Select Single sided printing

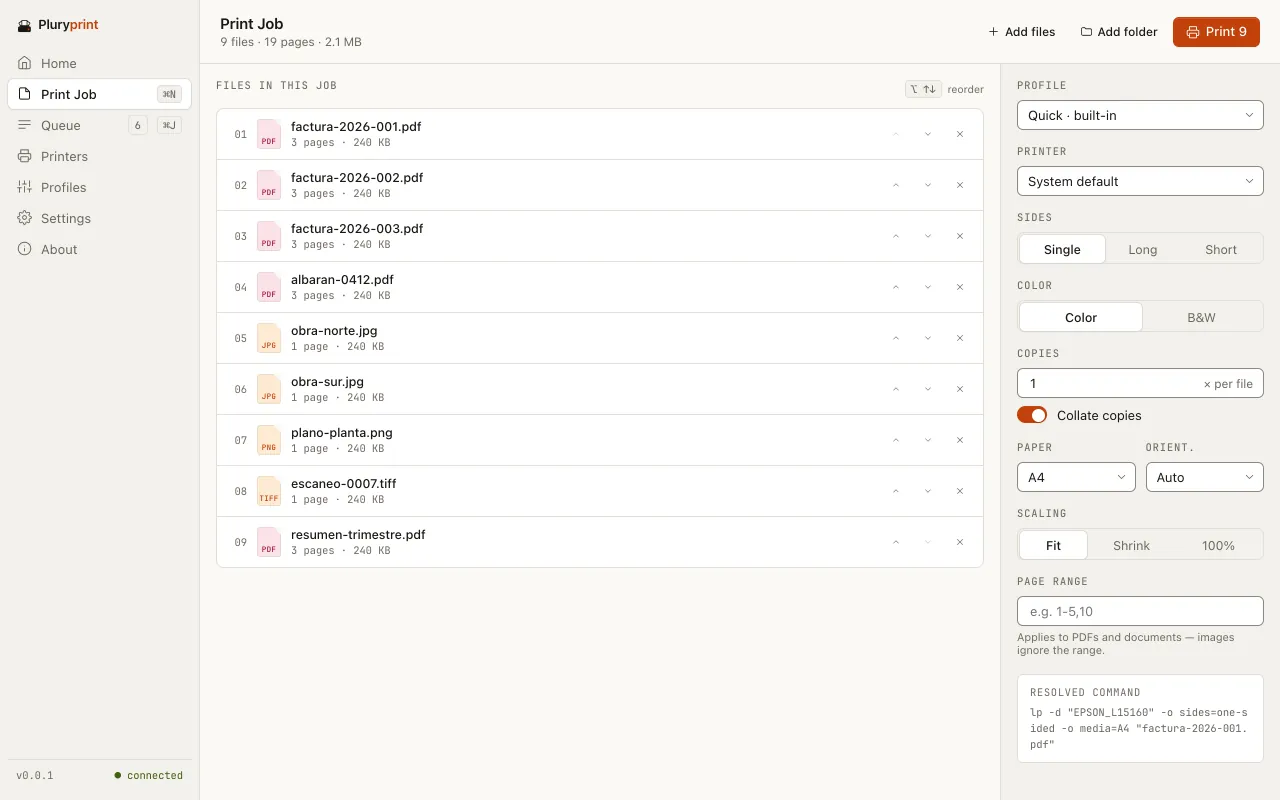tap(1062, 249)
